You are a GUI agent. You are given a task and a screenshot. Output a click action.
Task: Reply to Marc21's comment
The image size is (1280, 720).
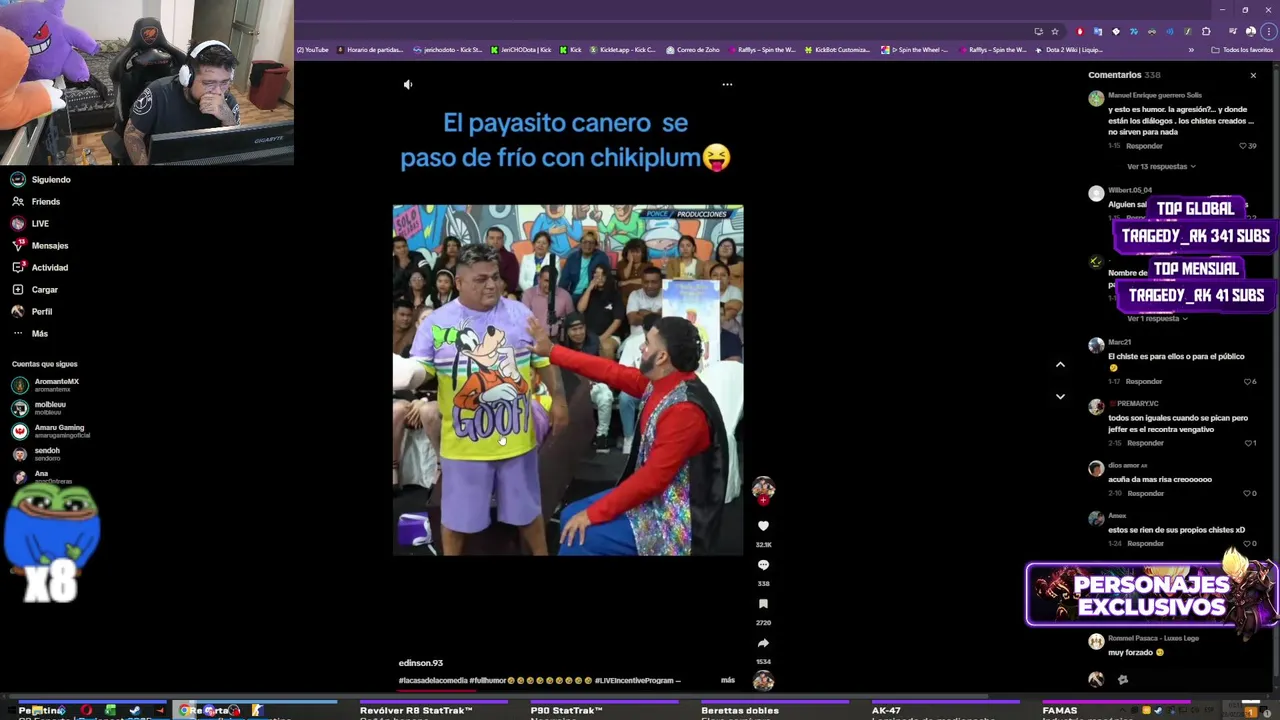coord(1144,382)
